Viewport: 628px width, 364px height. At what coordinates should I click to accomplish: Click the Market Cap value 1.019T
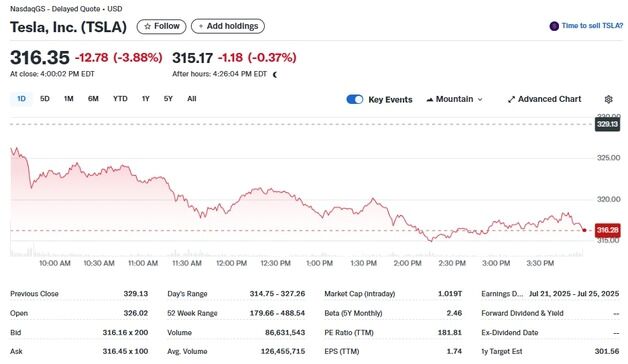click(450, 294)
